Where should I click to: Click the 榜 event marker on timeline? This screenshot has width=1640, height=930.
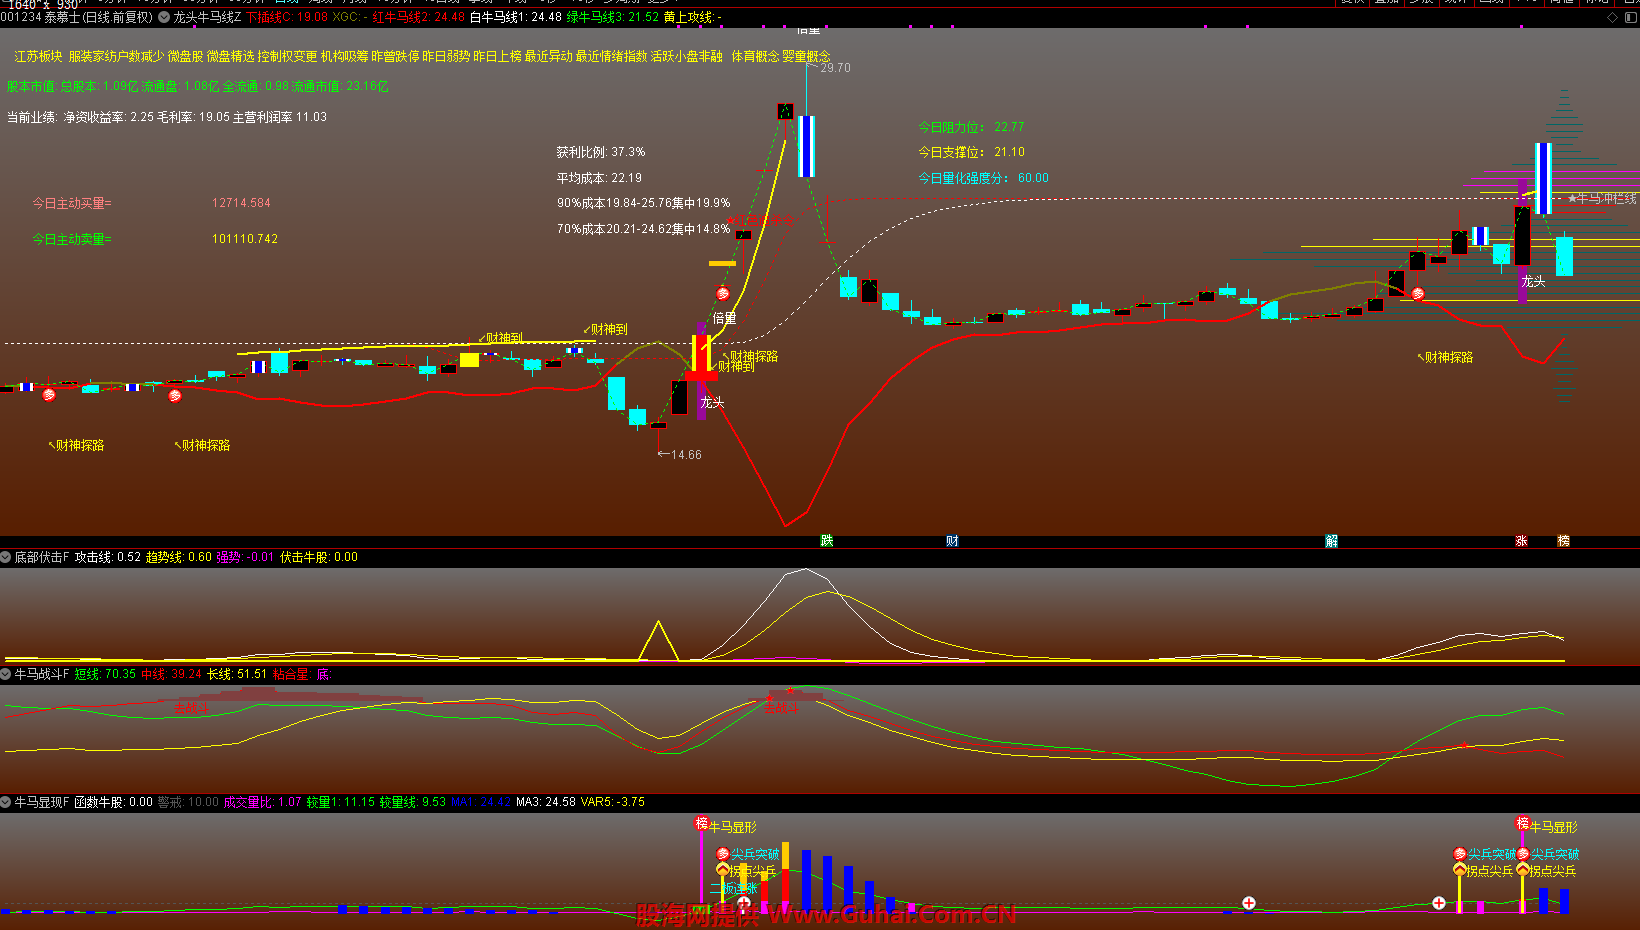pos(1564,541)
